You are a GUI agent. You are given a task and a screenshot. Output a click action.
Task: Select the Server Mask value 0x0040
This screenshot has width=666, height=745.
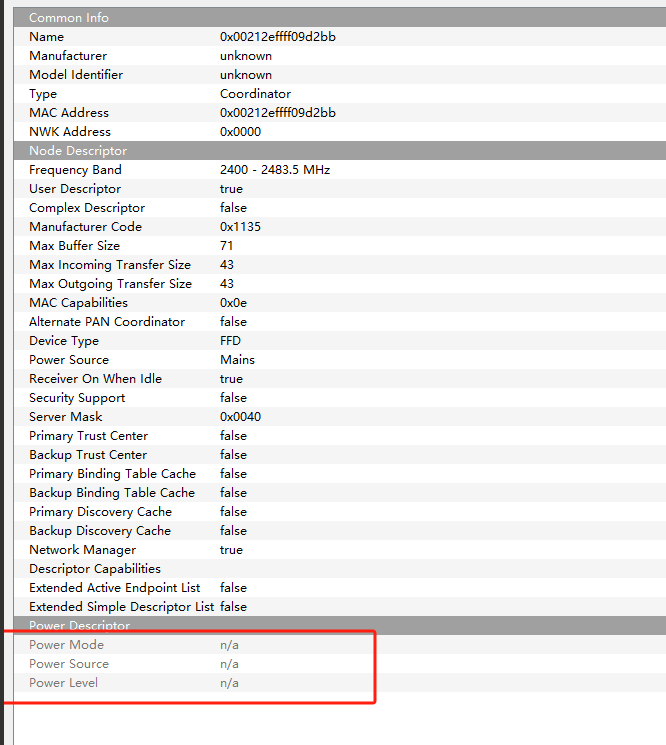[x=240, y=417]
